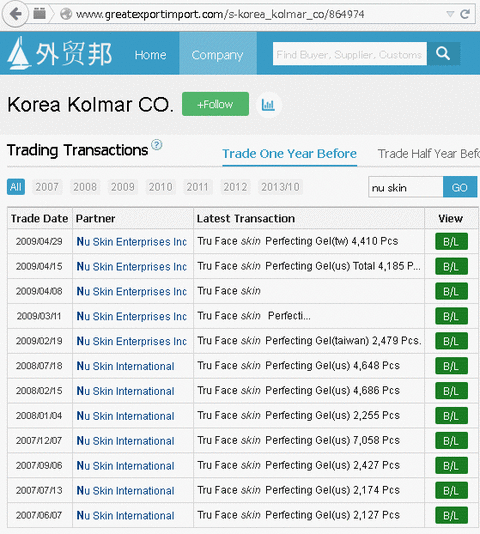Go back with the browser back arrow
This screenshot has width=480, height=534.
click(15, 14)
